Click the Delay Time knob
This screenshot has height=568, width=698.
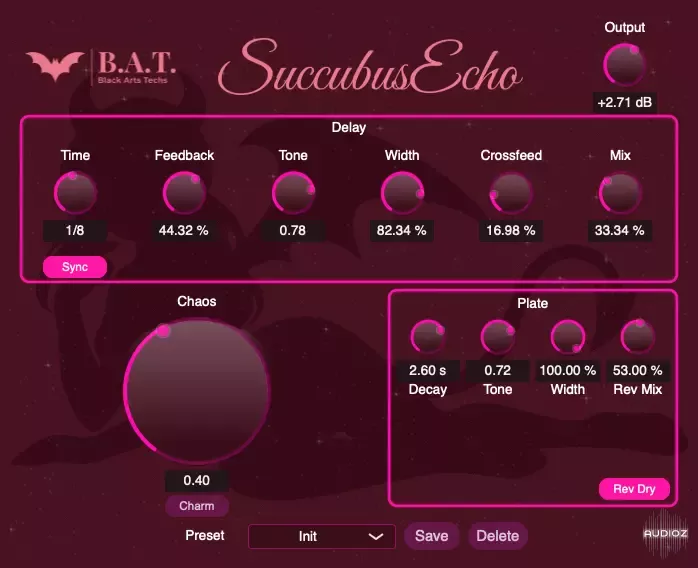tap(75, 193)
